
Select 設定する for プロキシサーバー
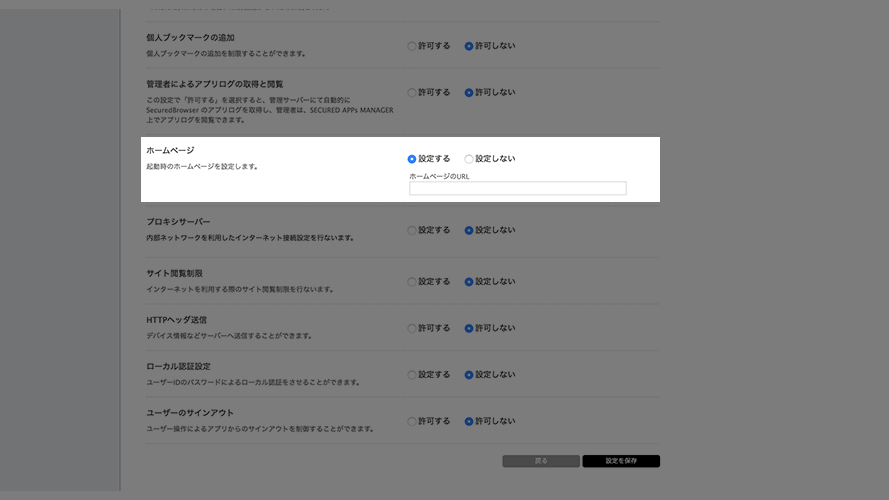[412, 231]
